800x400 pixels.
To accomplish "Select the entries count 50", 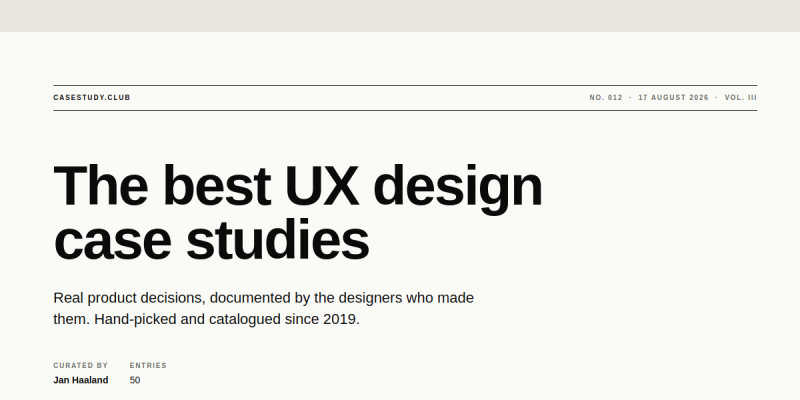I will tap(135, 380).
